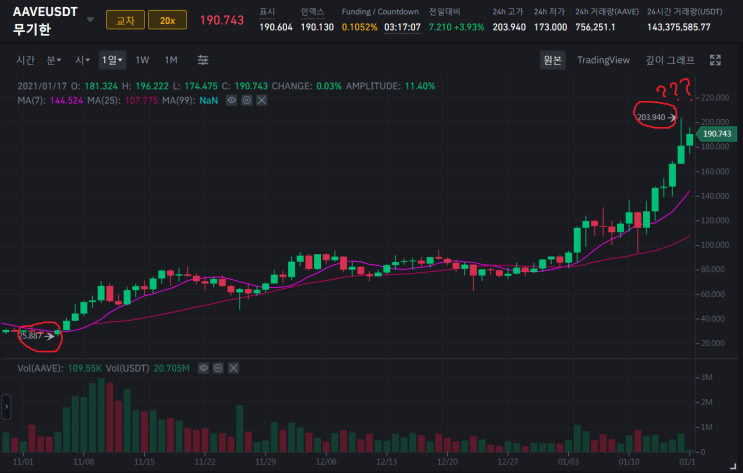Screen dimensions: 743x473
Task: Toggle fullscreen chart mode icon
Action: point(715,60)
